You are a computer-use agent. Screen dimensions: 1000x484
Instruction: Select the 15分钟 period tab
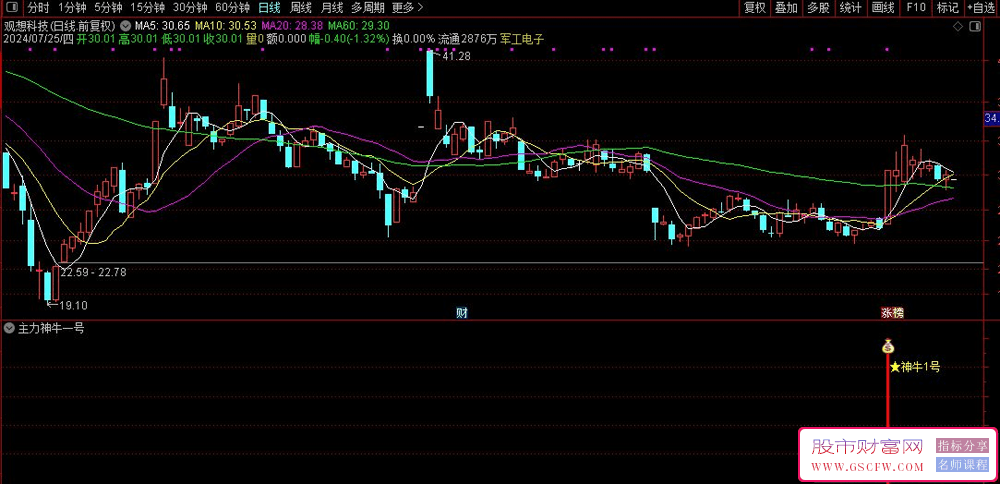tap(147, 8)
